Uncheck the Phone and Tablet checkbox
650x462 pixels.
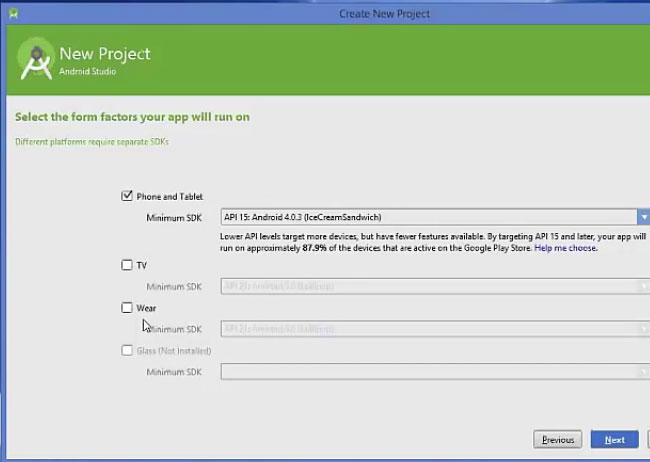(127, 196)
